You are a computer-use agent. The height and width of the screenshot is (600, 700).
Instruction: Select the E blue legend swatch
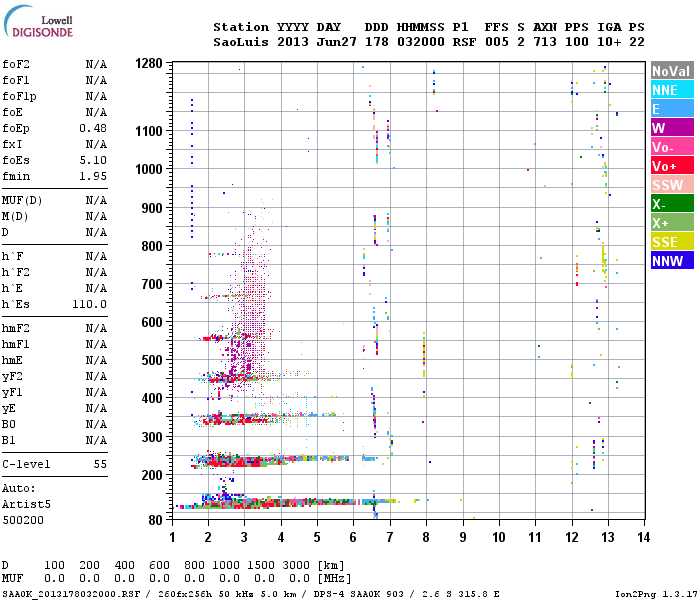[x=672, y=108]
